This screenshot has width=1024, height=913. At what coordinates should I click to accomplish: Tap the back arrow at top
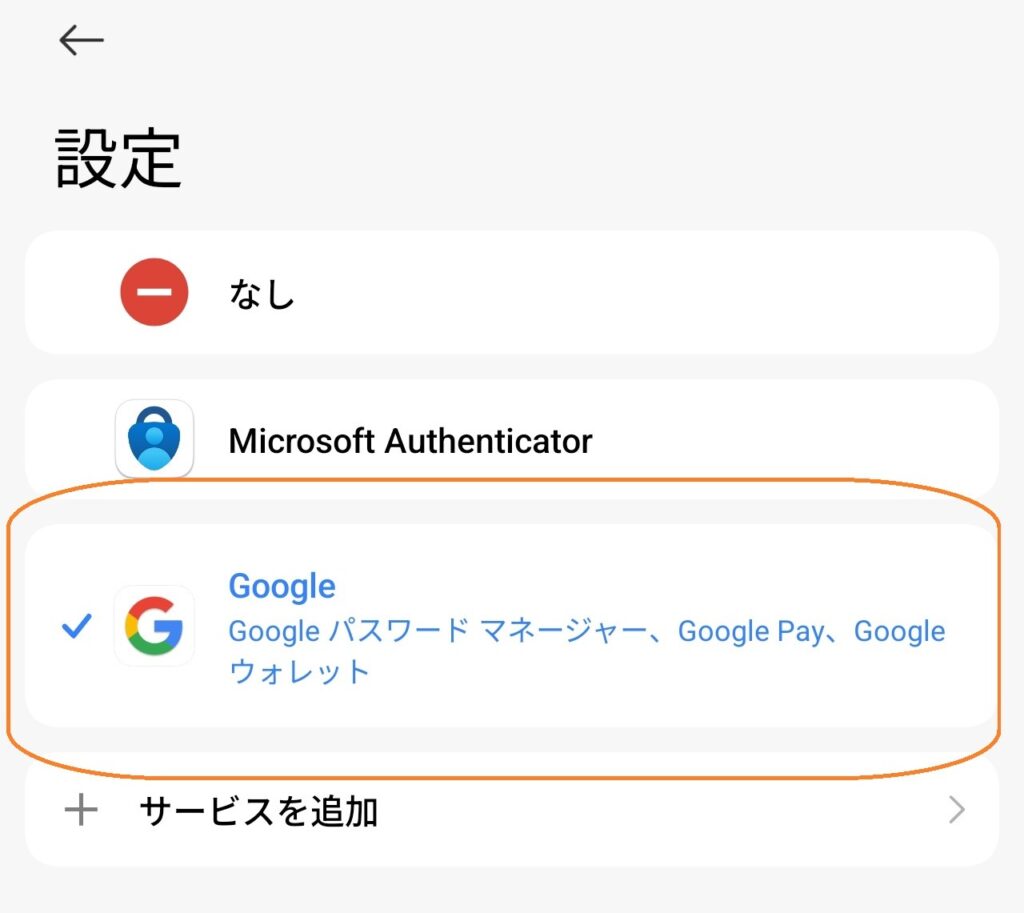81,40
